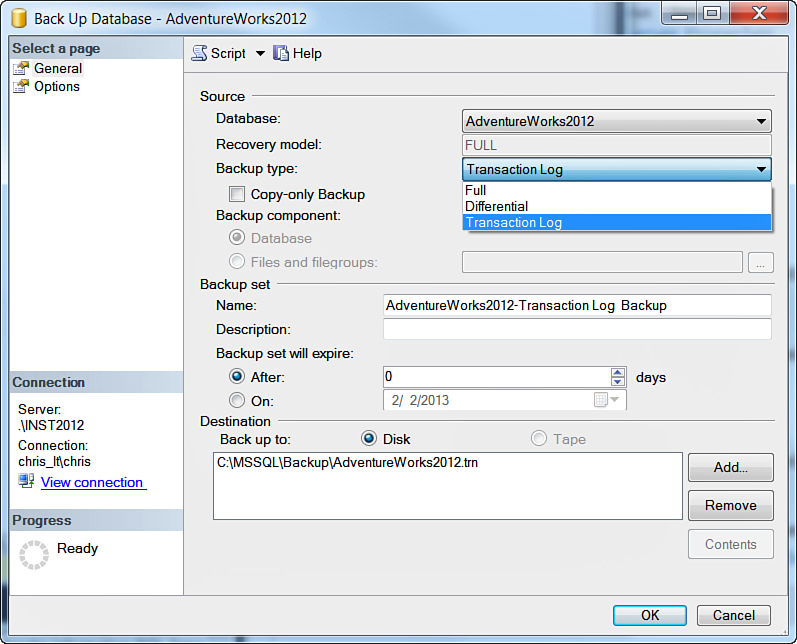Click the Ready progress spinner icon
797x644 pixels.
click(34, 554)
